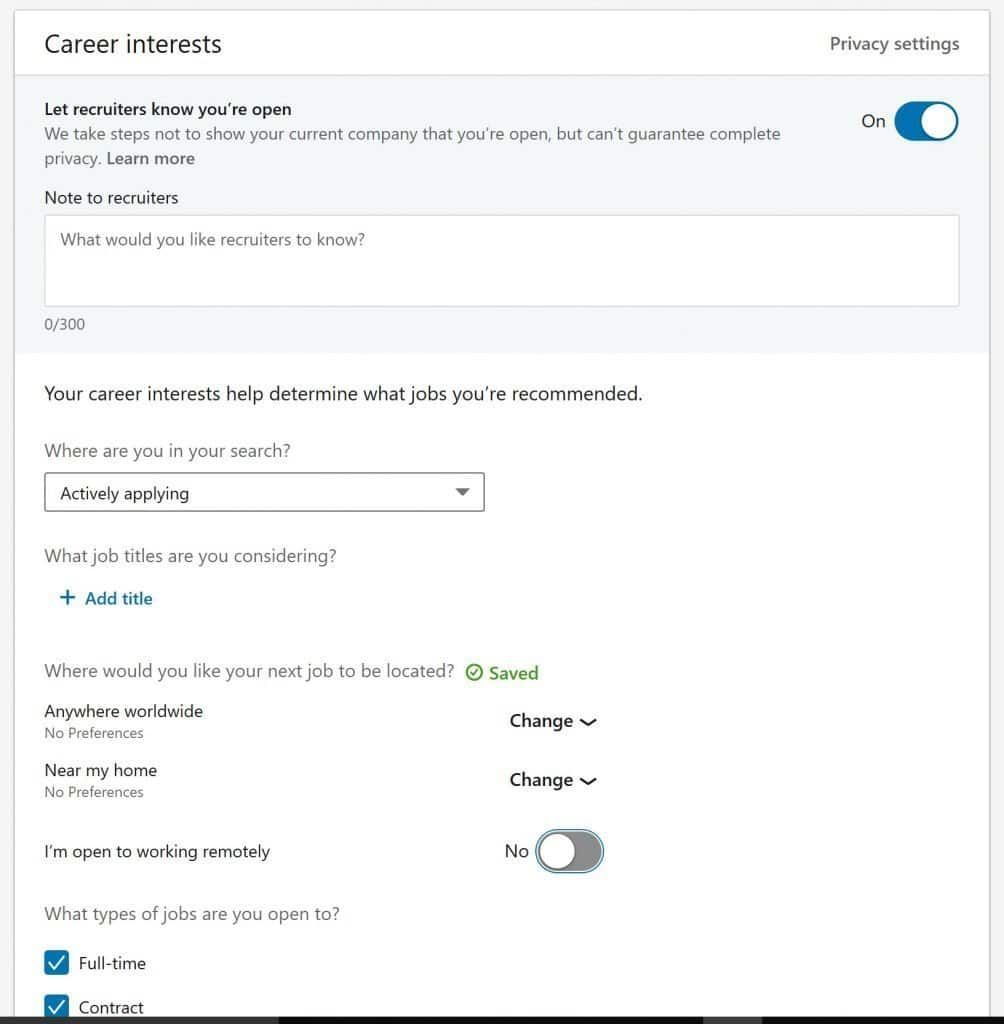Click the Career interests heading
This screenshot has width=1004, height=1024.
coord(133,44)
